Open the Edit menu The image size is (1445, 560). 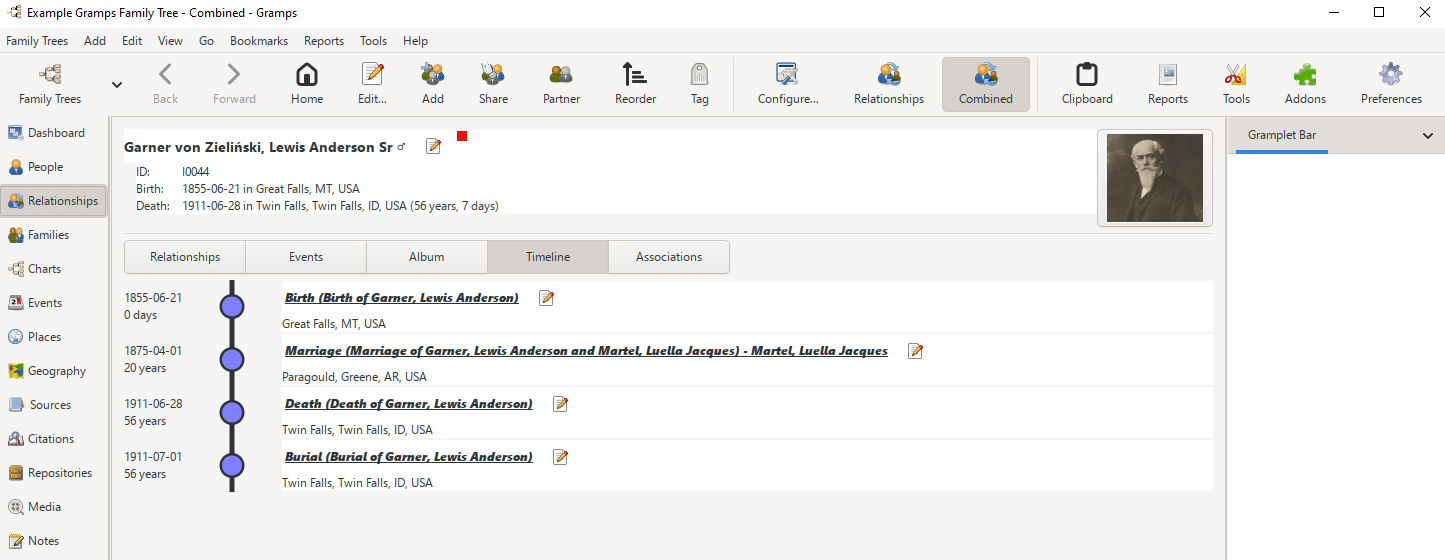click(132, 41)
